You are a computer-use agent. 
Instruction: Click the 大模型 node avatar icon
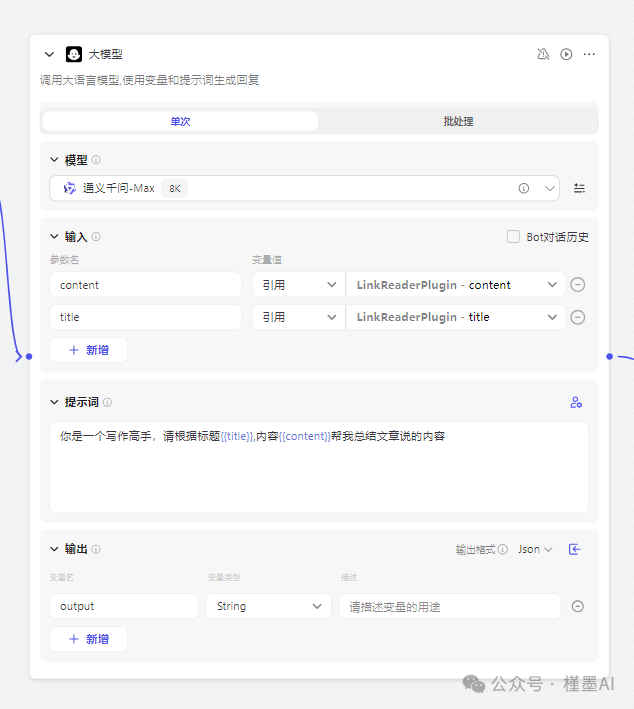[x=74, y=54]
